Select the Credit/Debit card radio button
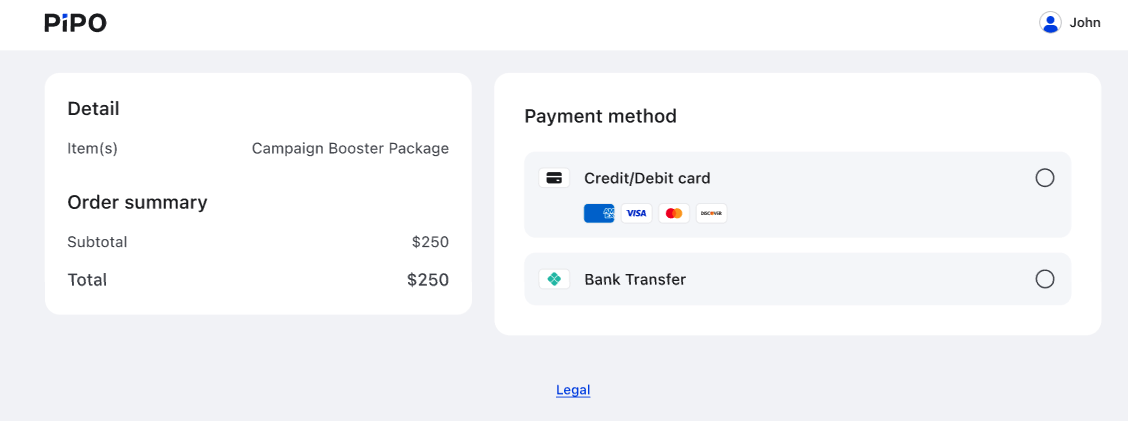The width and height of the screenshot is (1128, 421). click(1045, 178)
